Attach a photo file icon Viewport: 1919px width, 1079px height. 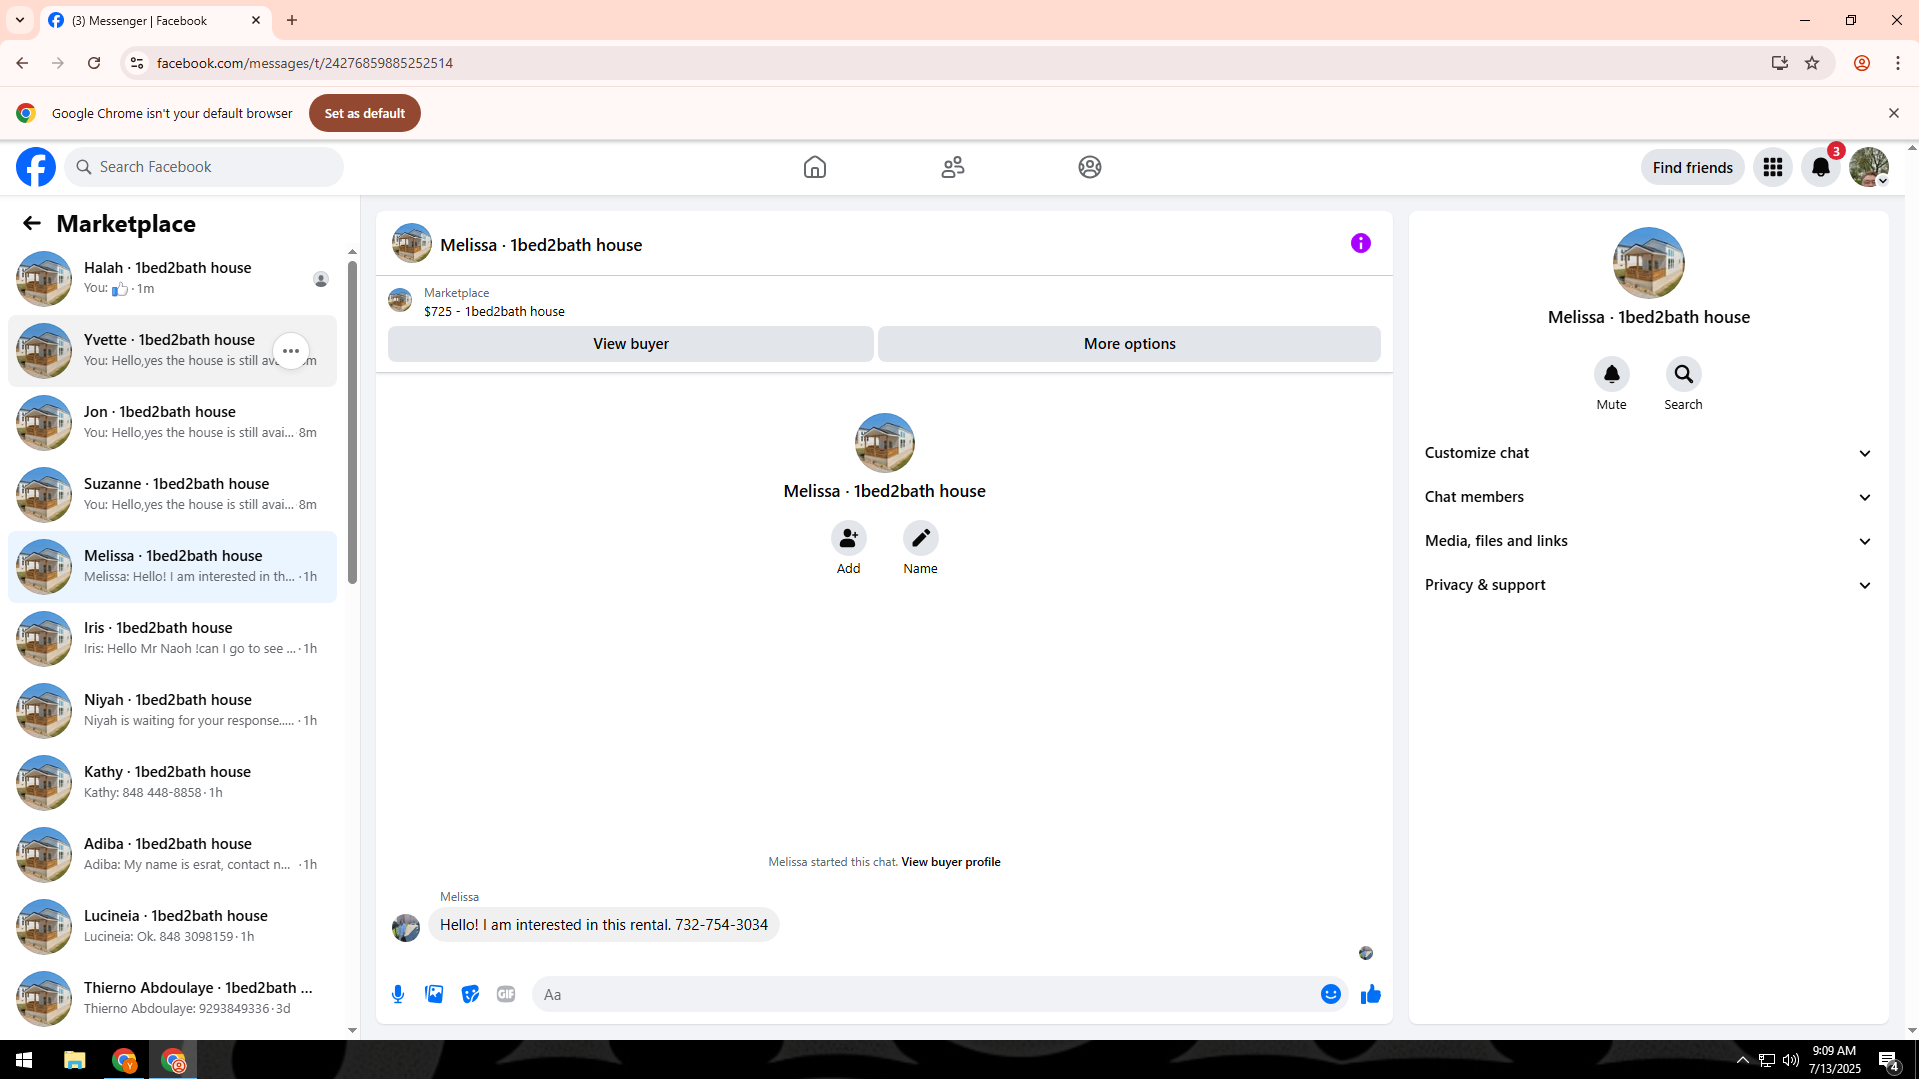pyautogui.click(x=434, y=994)
